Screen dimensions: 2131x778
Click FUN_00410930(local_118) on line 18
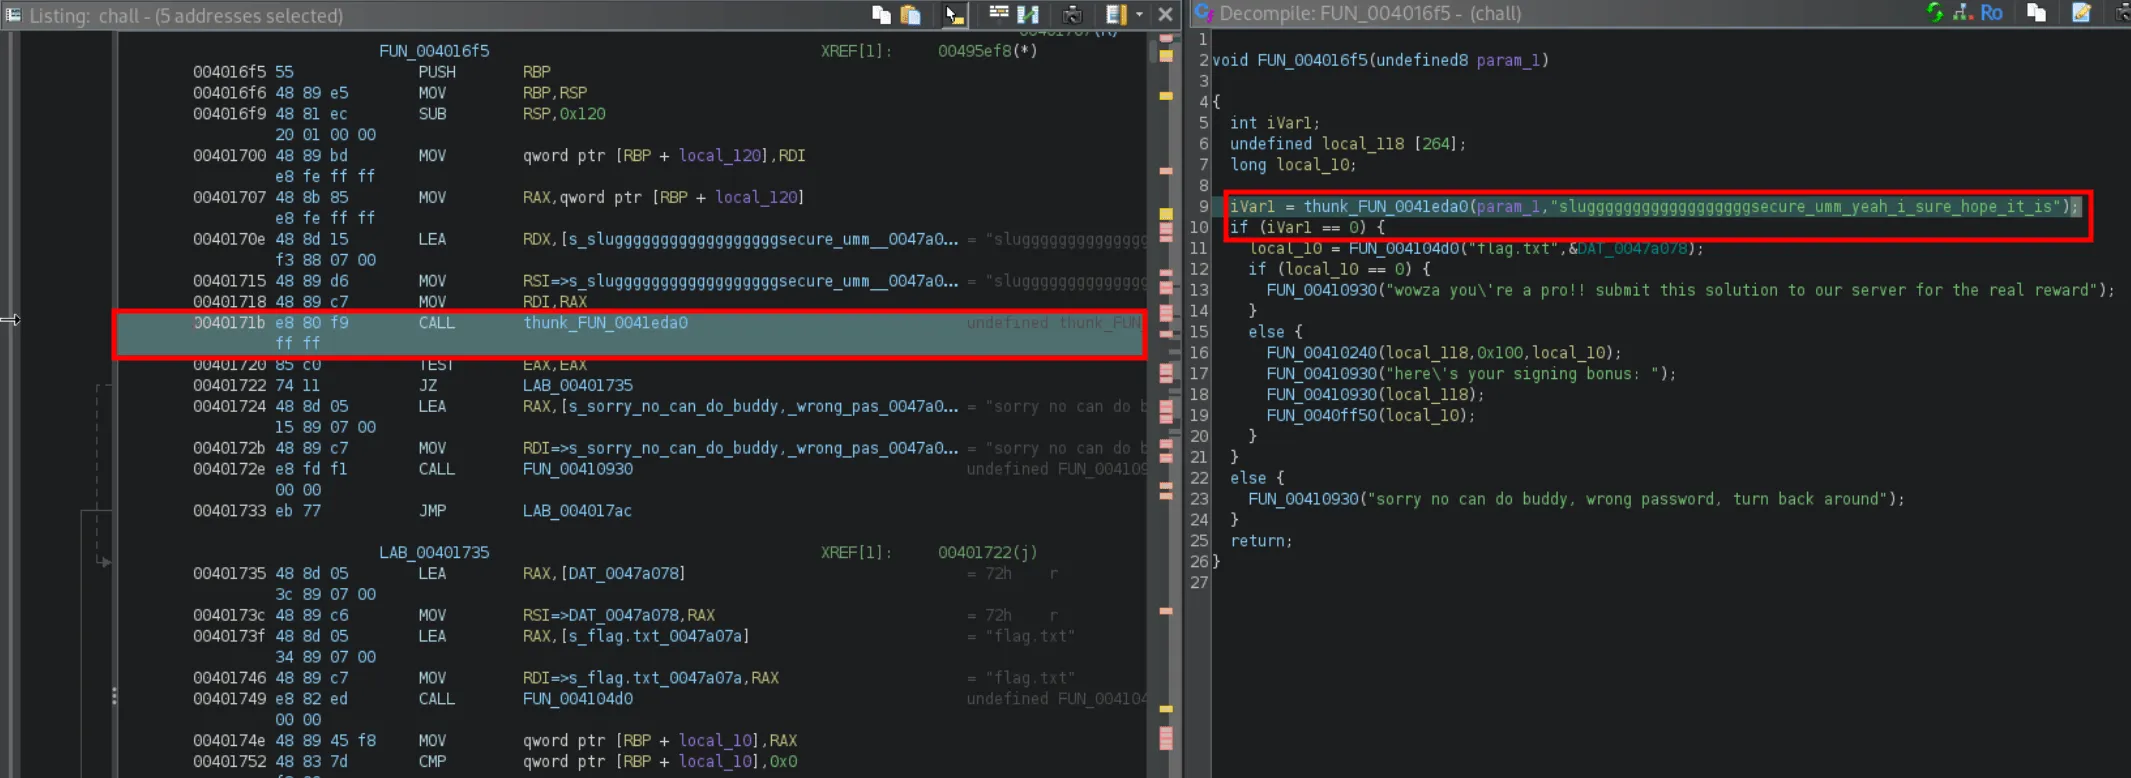(1375, 395)
